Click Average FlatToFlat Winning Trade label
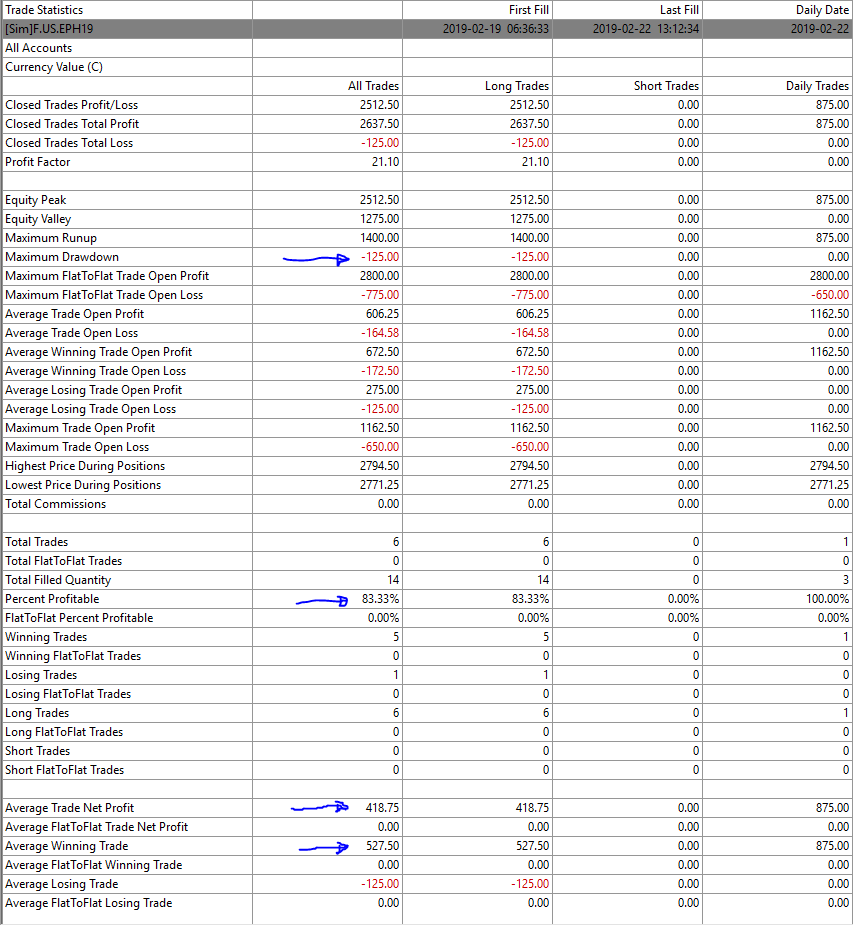The height and width of the screenshot is (926, 853). tap(93, 865)
